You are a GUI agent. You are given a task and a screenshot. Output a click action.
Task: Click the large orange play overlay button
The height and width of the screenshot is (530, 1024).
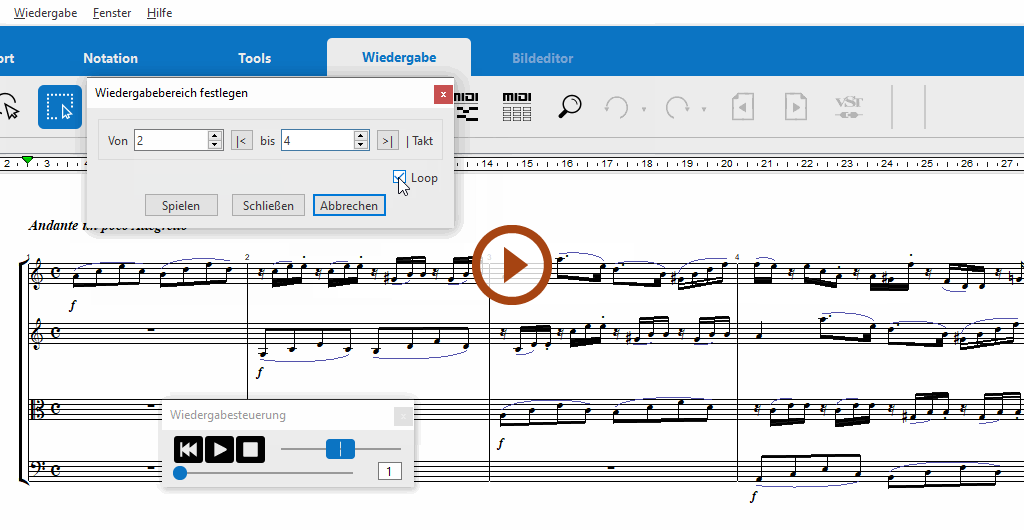(x=512, y=265)
